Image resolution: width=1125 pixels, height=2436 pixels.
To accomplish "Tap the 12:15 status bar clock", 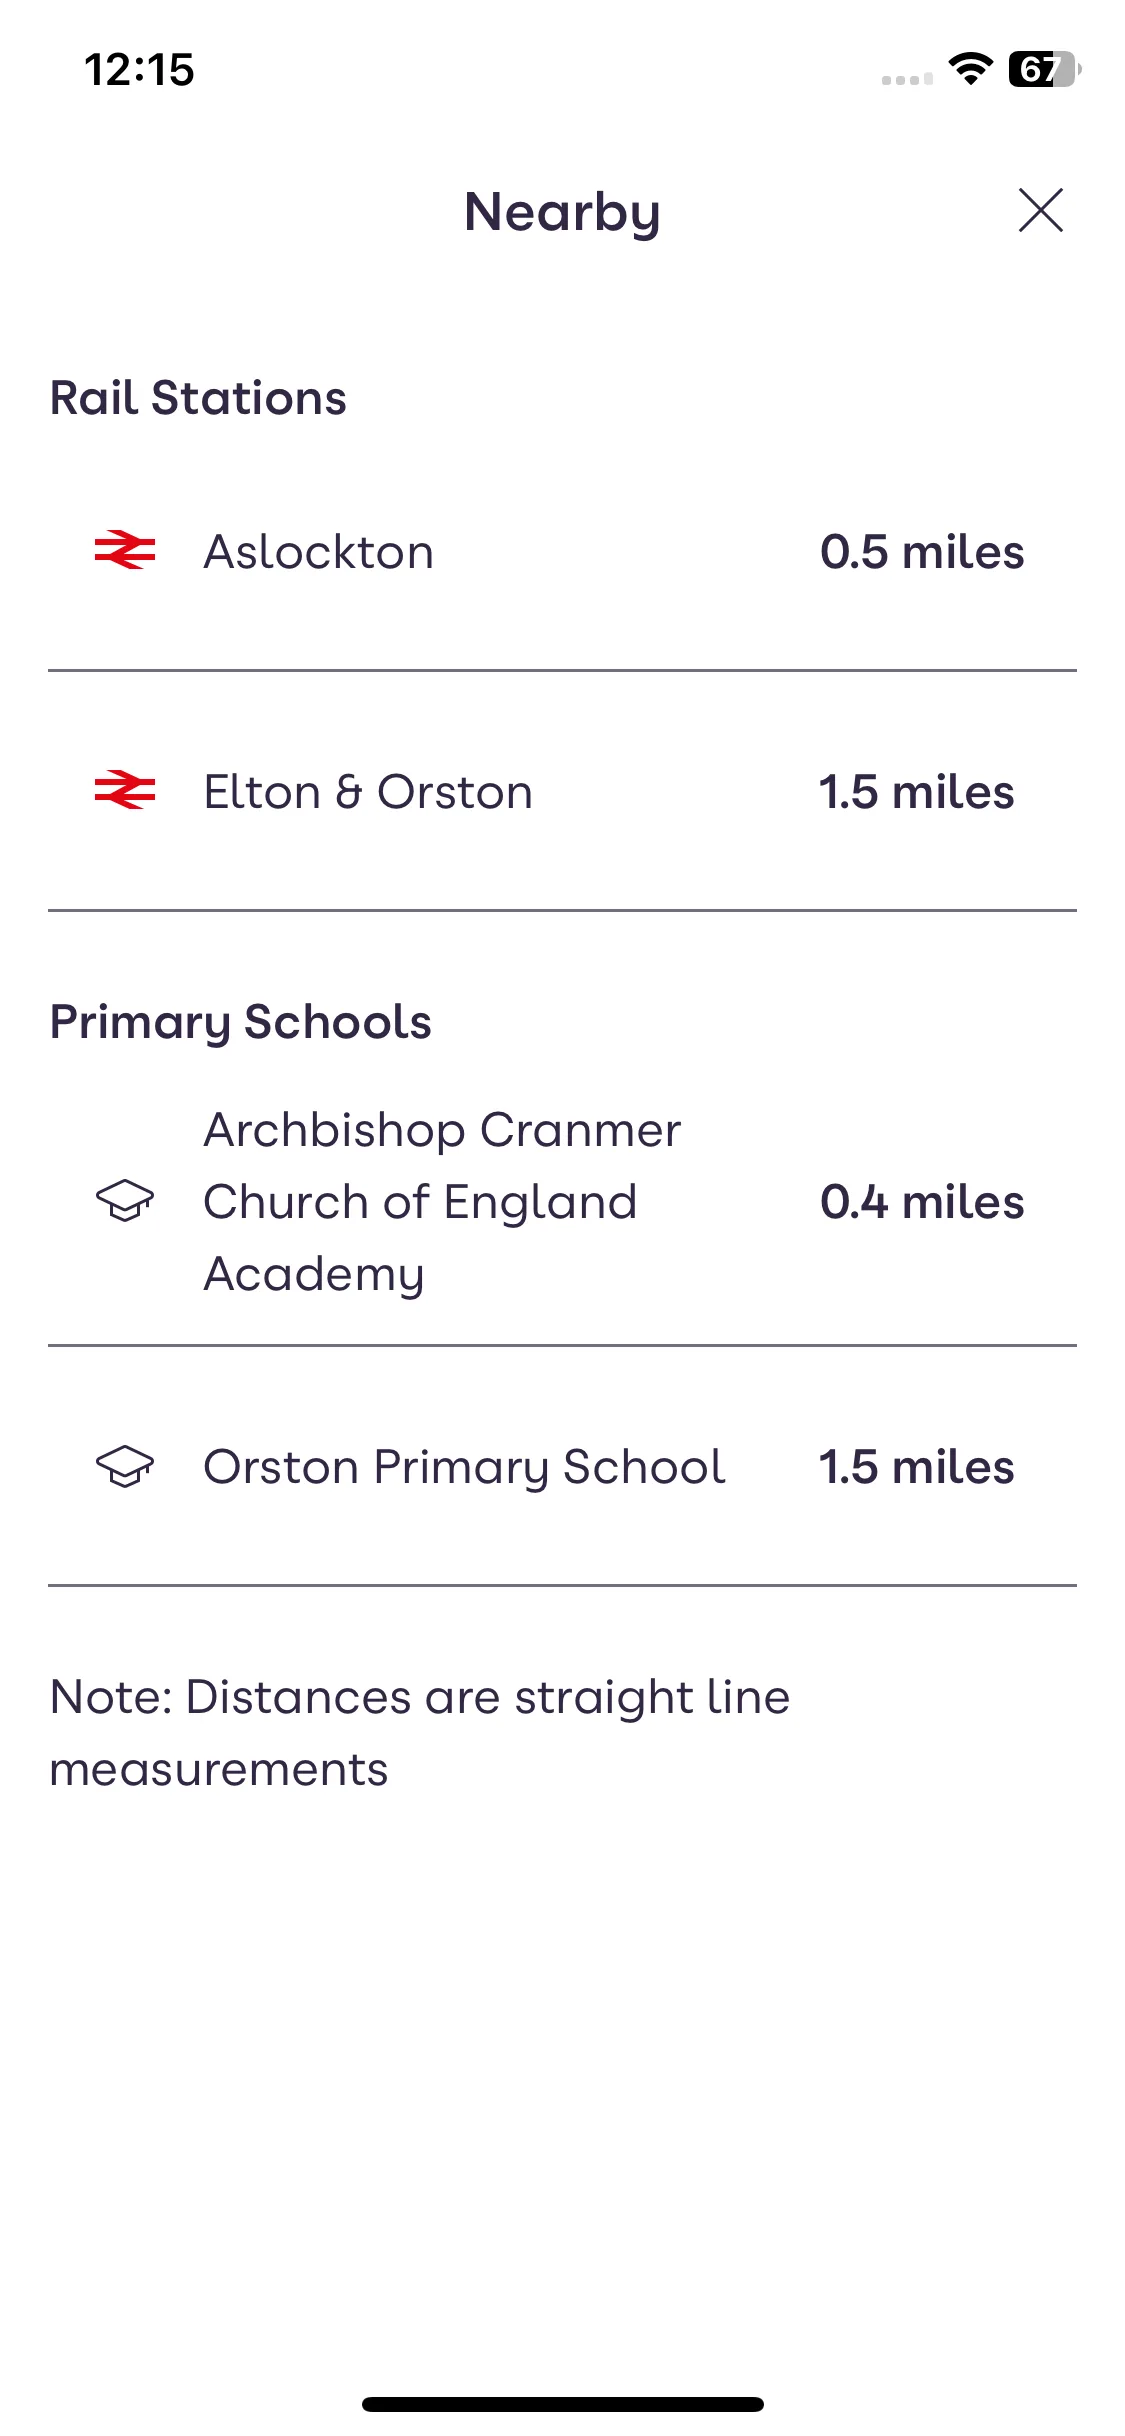I will click(x=139, y=70).
